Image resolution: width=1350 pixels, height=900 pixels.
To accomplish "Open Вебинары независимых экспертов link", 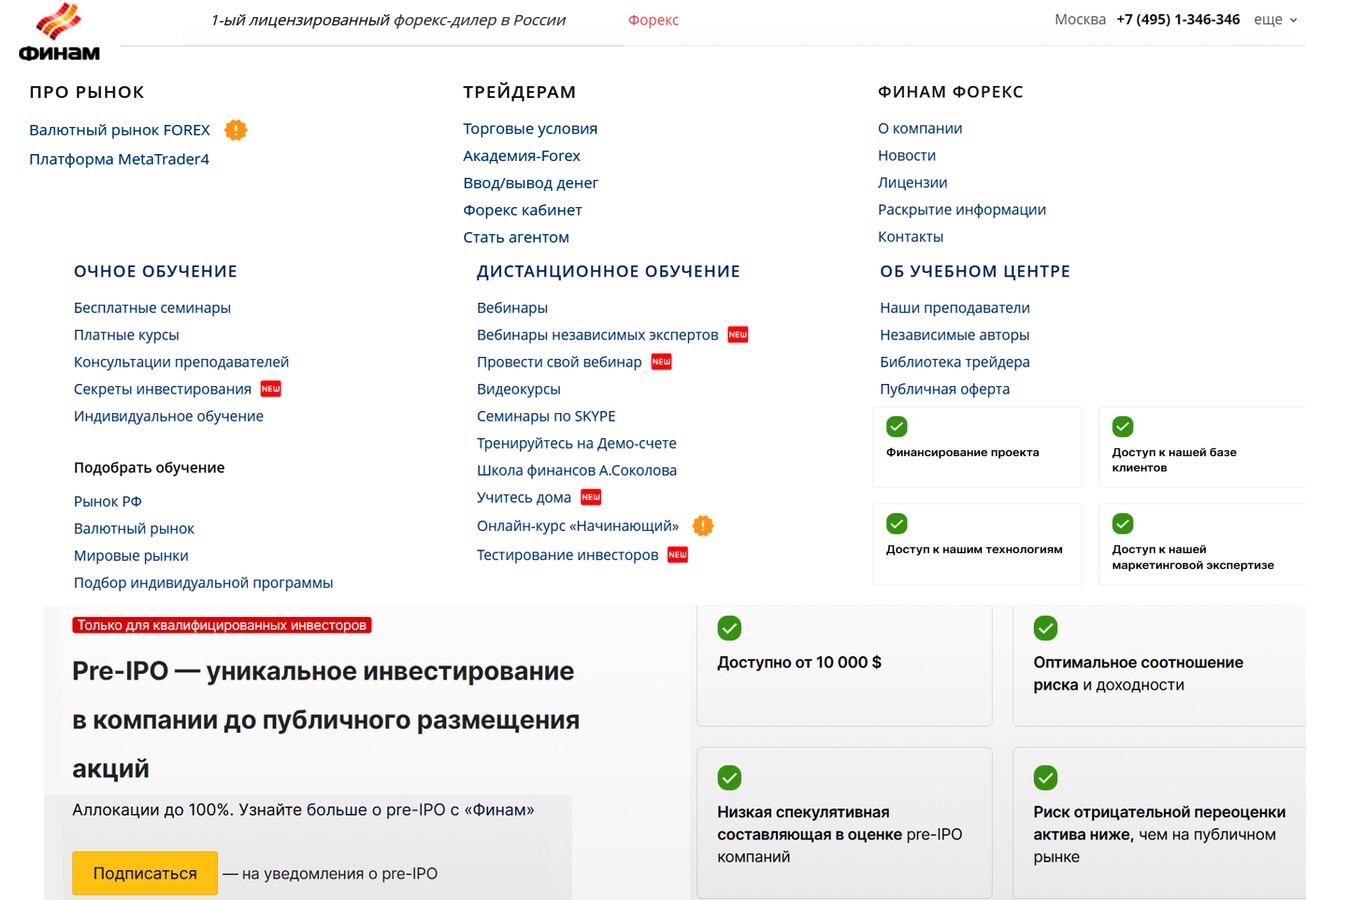I will (597, 335).
